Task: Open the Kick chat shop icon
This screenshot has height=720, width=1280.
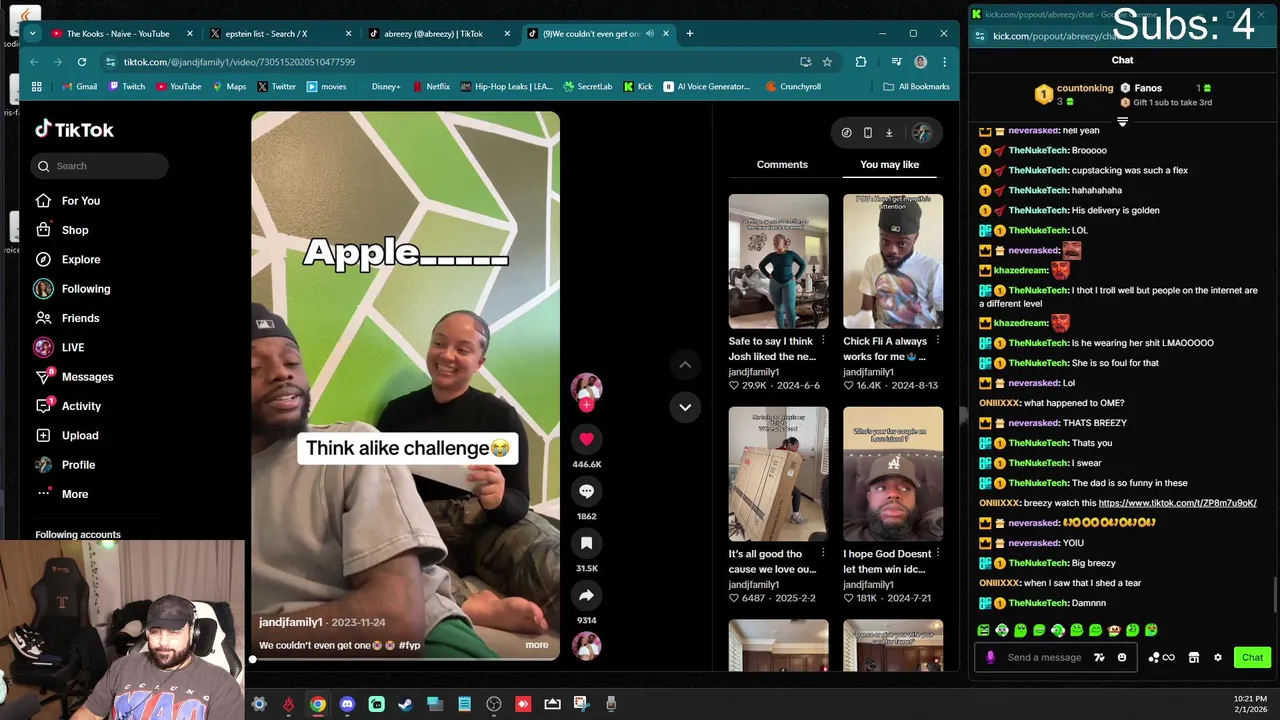Action: pos(1193,657)
